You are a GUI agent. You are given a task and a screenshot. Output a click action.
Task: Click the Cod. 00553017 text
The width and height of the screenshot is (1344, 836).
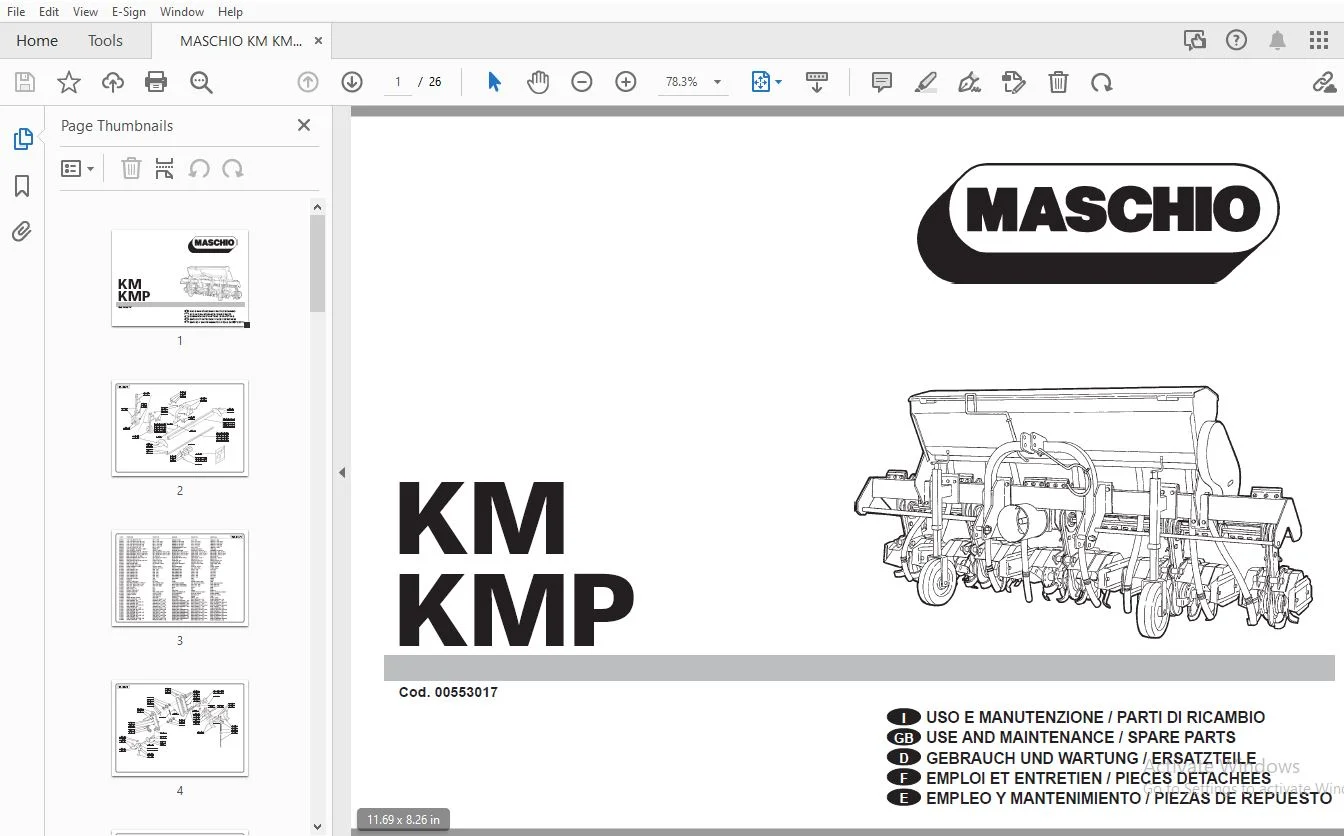[448, 692]
